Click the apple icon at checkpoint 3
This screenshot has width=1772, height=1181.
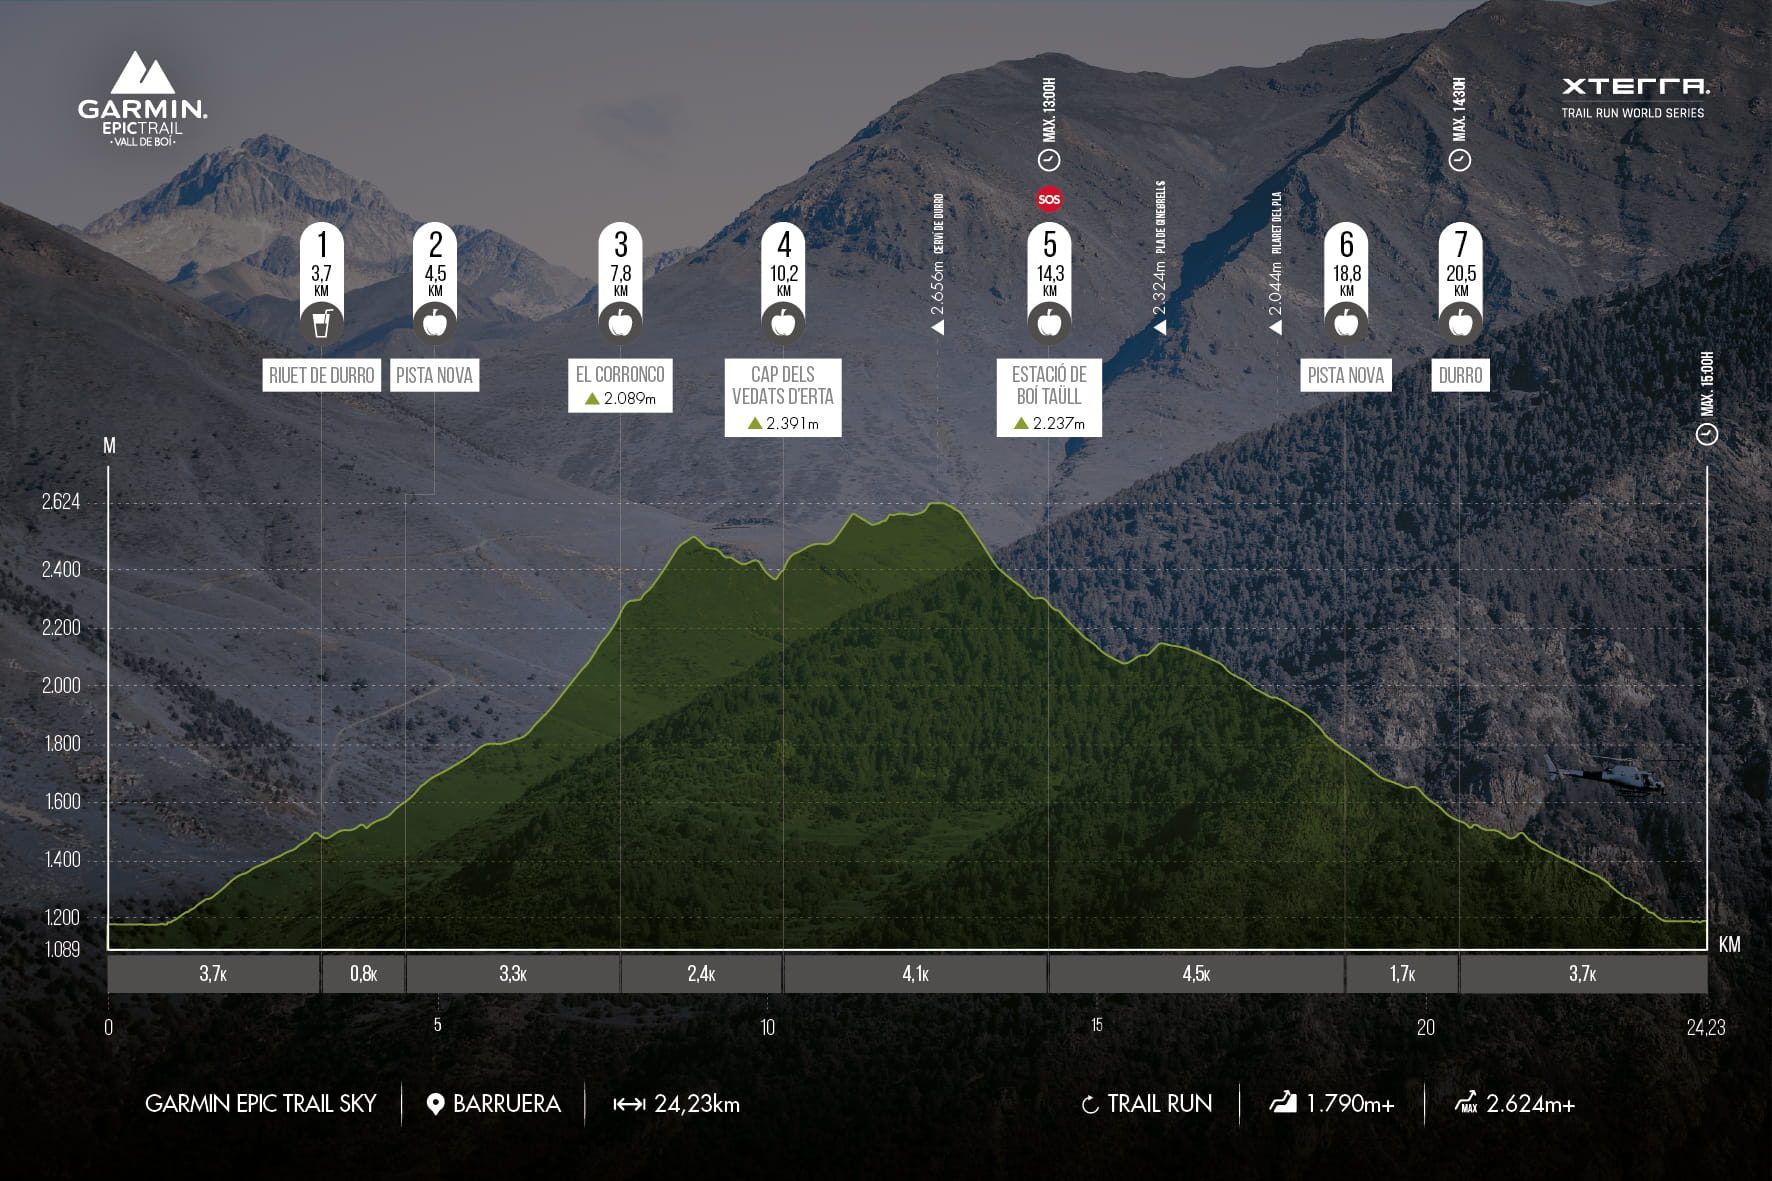tap(620, 324)
